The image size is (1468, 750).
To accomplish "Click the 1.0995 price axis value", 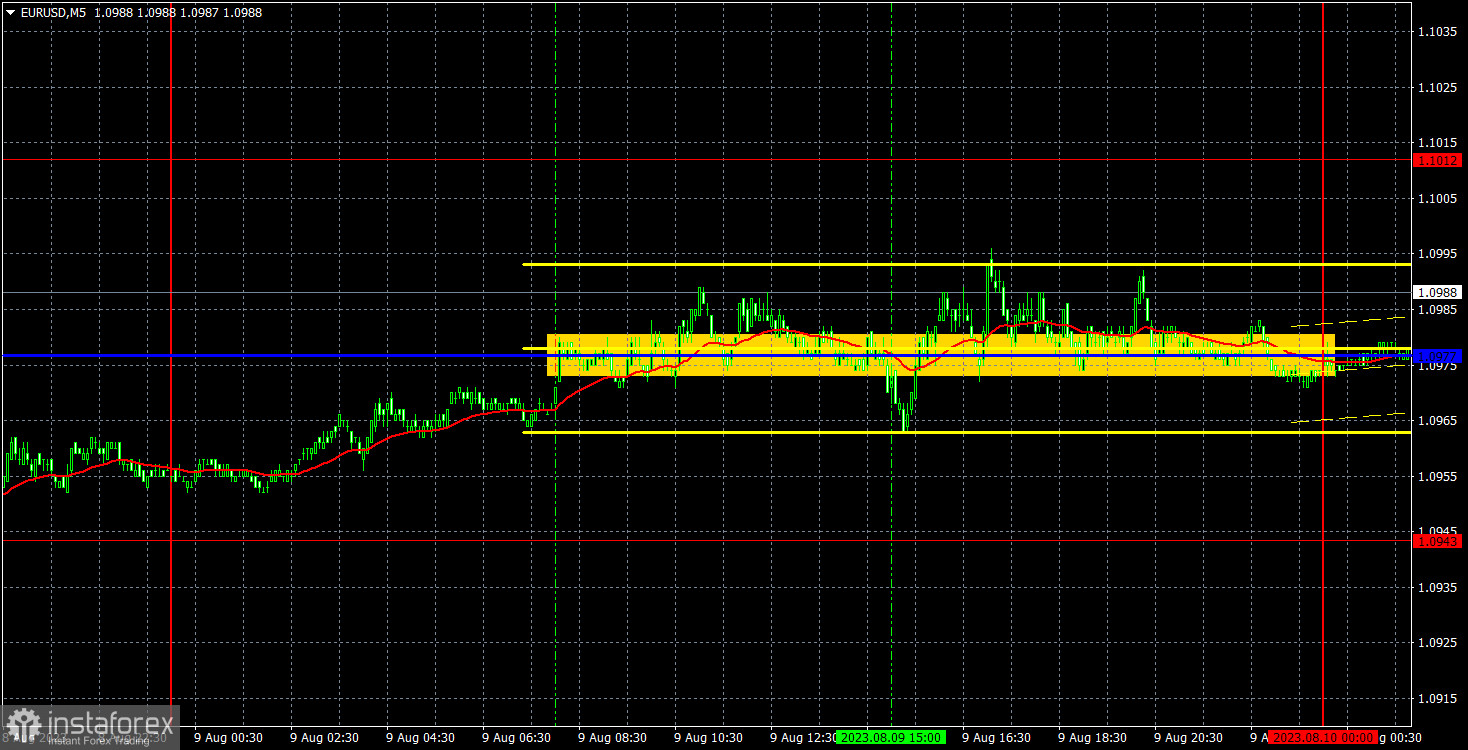I will click(x=1437, y=254).
